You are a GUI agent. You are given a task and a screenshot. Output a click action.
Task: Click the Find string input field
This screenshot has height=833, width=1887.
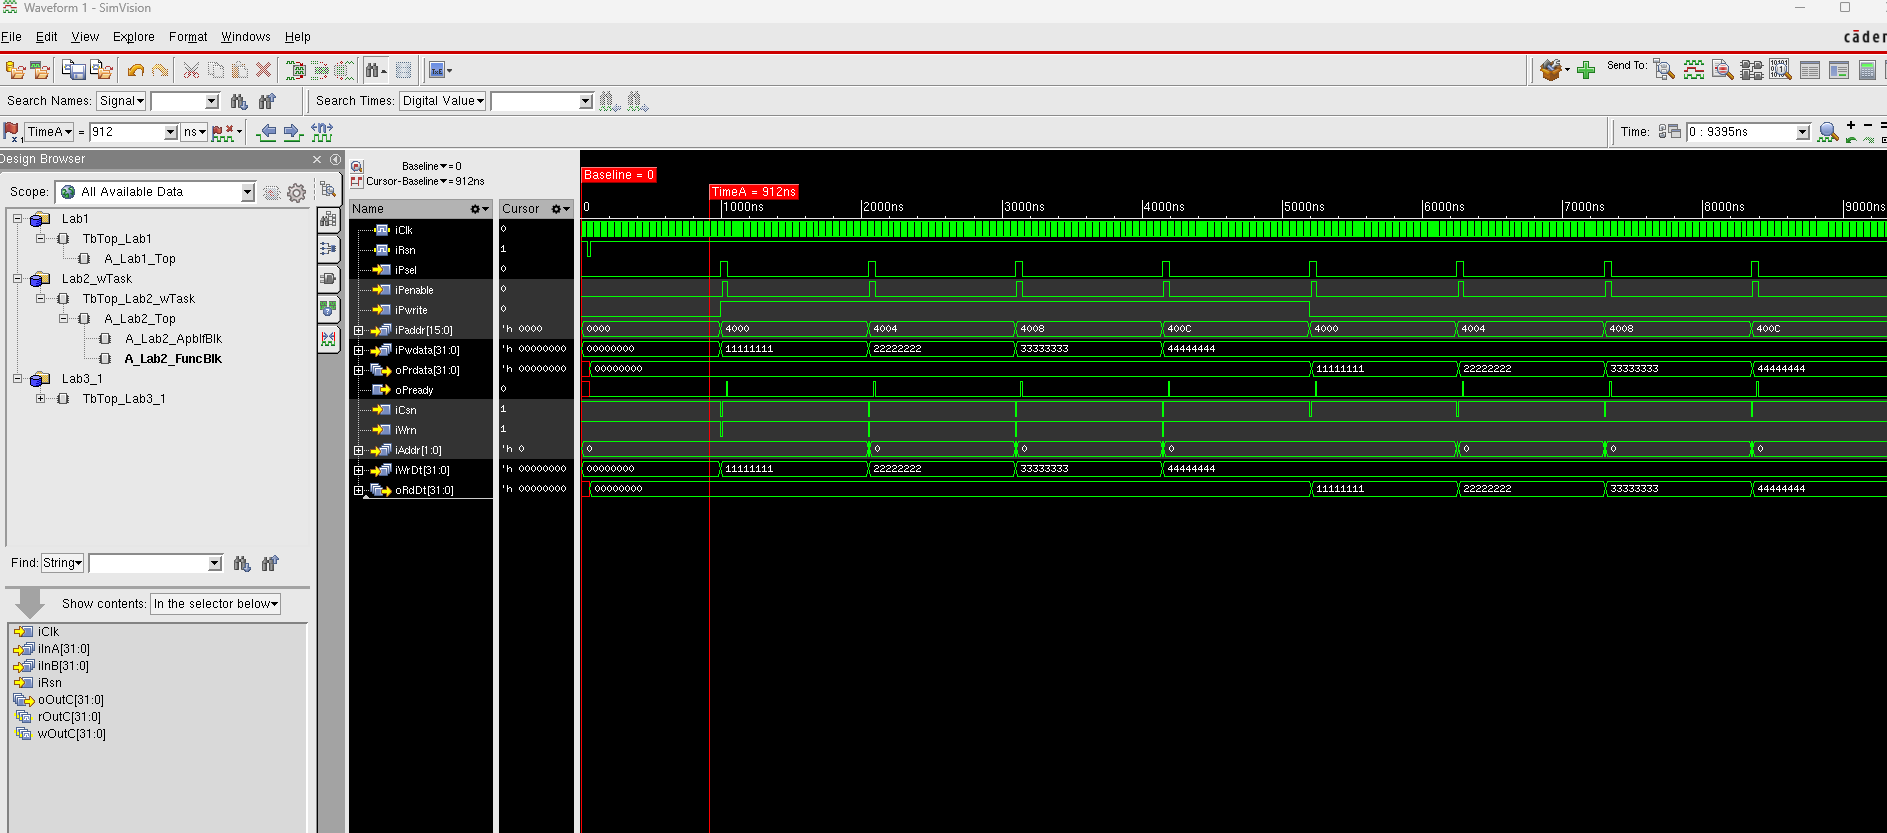point(148,563)
